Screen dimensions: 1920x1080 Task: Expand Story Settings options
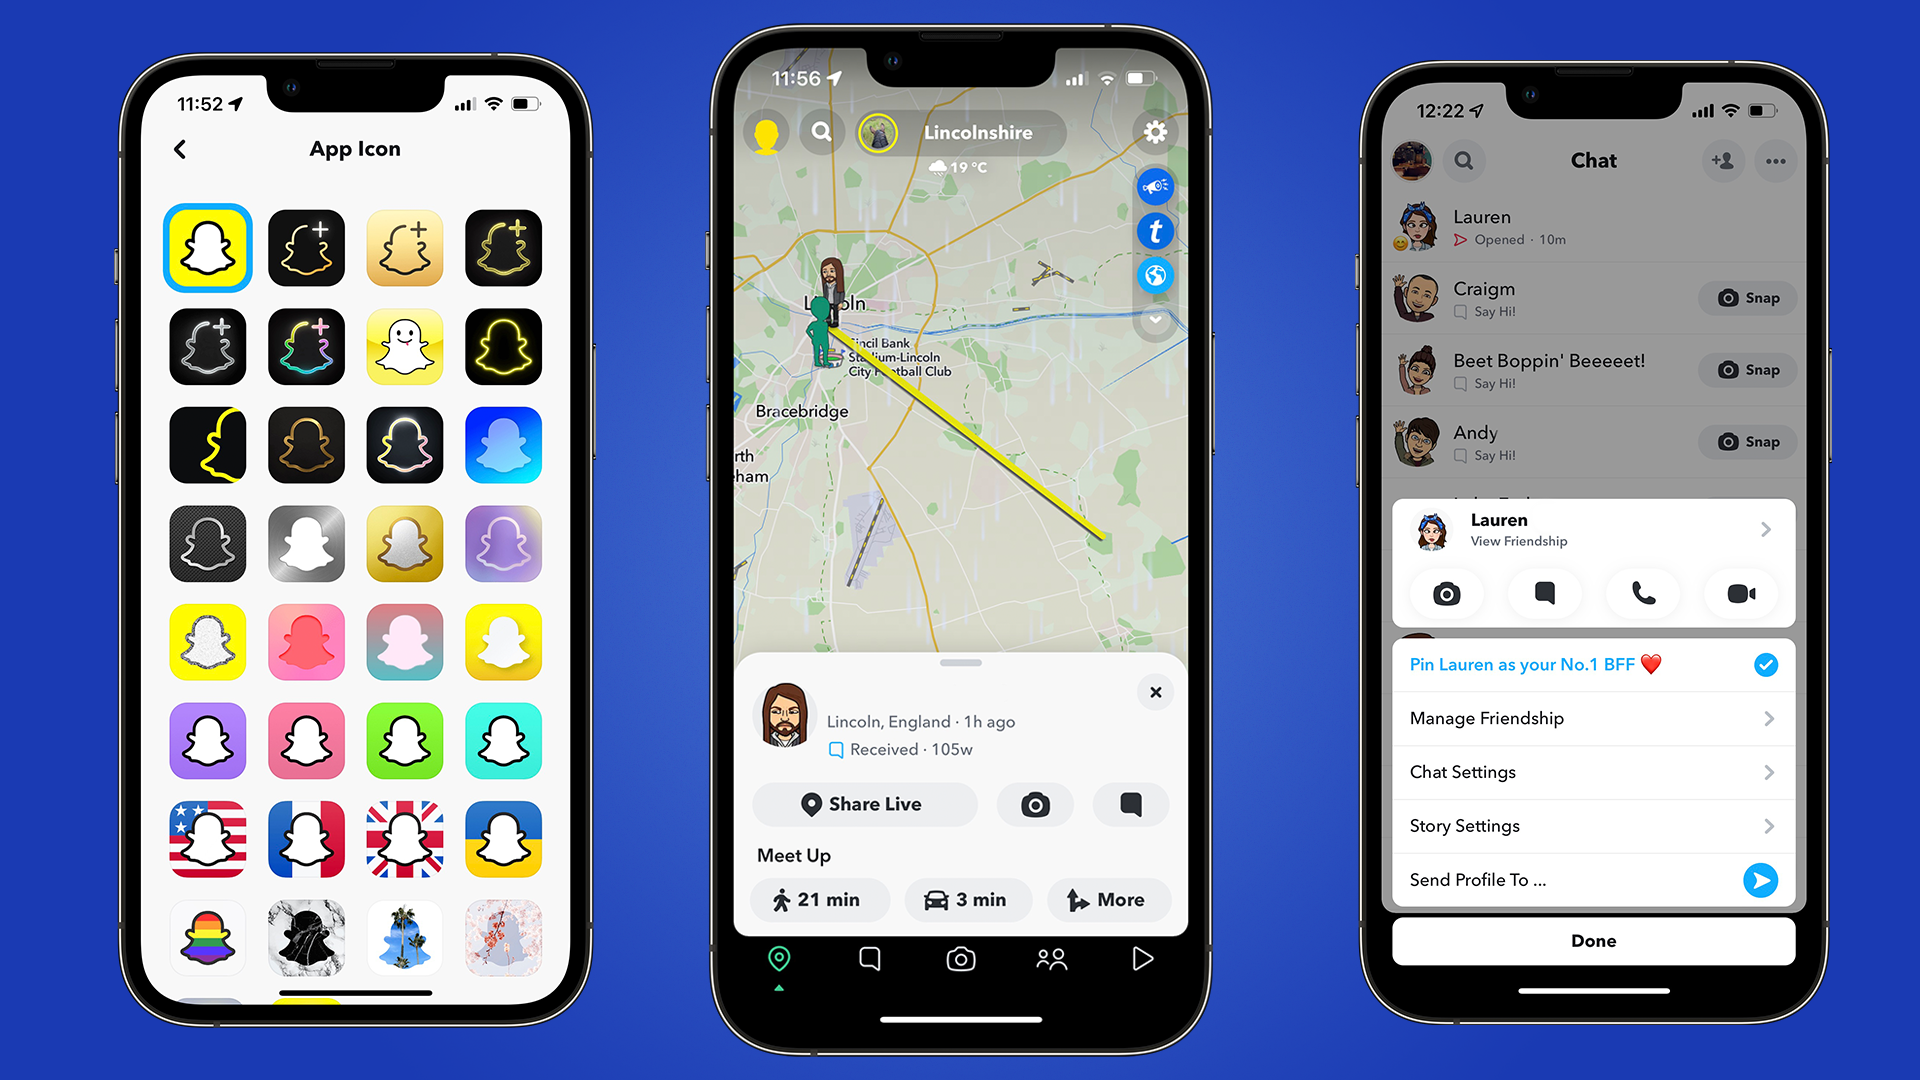click(1767, 824)
